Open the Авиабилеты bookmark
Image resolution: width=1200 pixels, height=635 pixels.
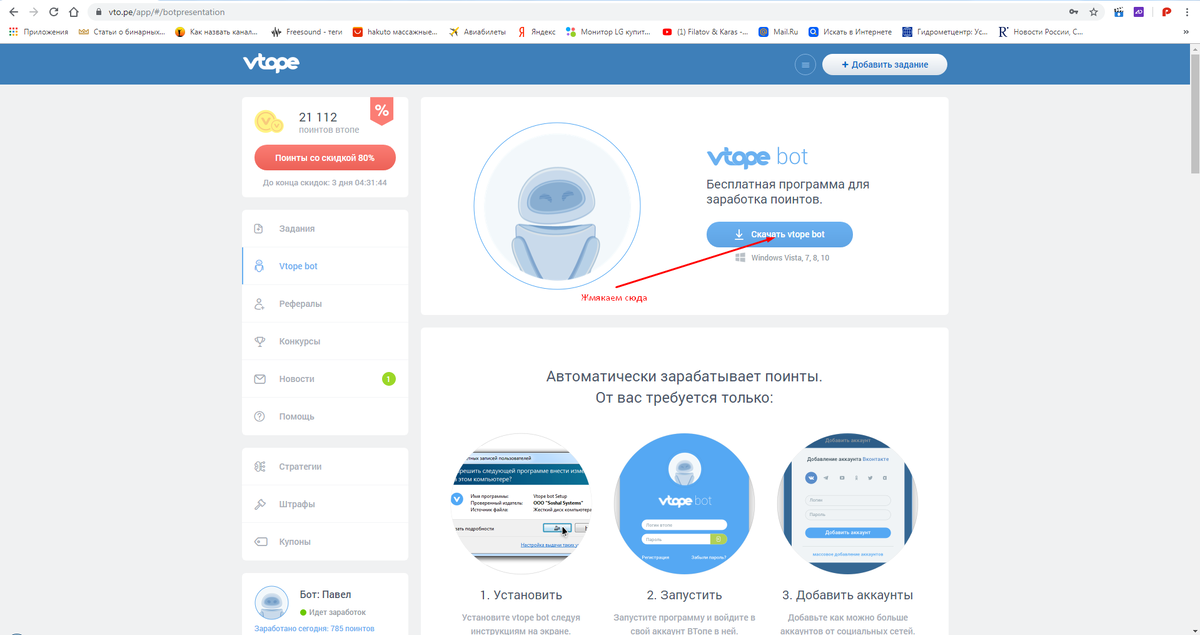478,32
